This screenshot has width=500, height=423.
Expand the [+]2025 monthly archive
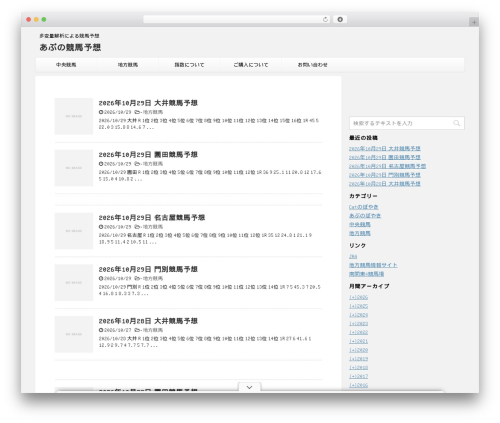pos(358,306)
